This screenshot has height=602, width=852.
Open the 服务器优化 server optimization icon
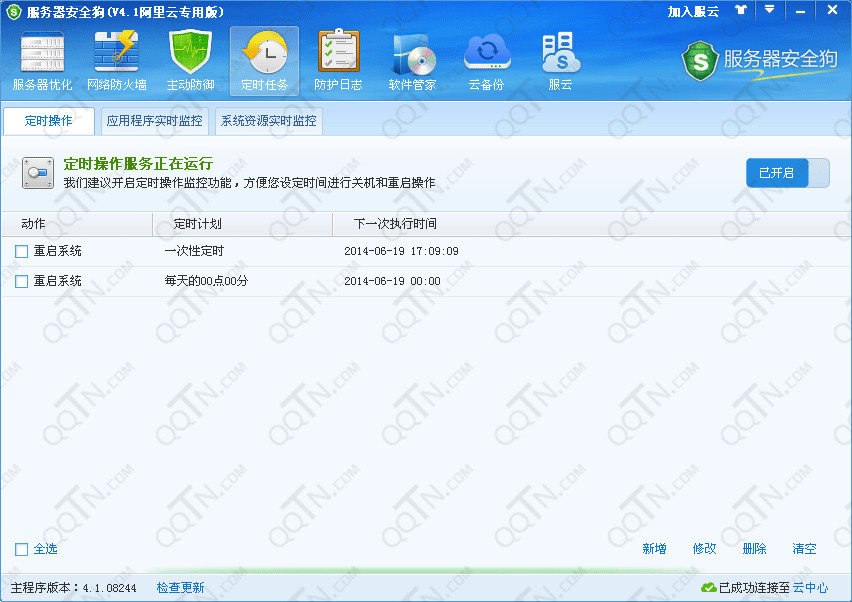[42, 61]
